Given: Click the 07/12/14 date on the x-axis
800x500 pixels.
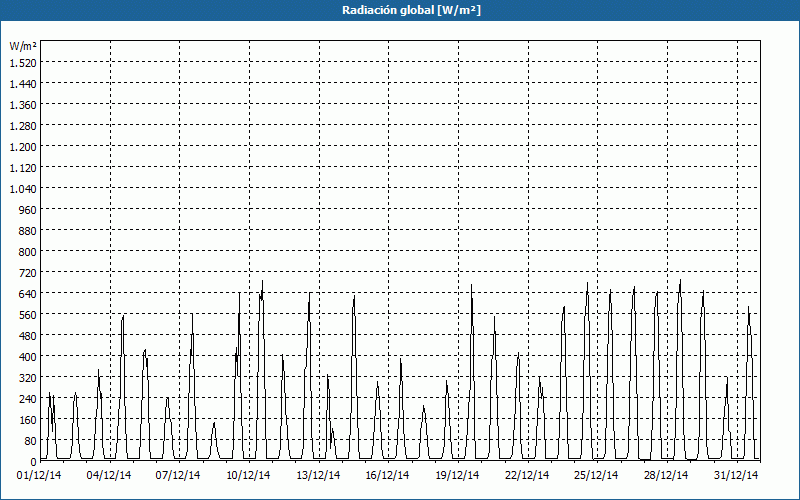Looking at the screenshot, I should pyautogui.click(x=179, y=475).
